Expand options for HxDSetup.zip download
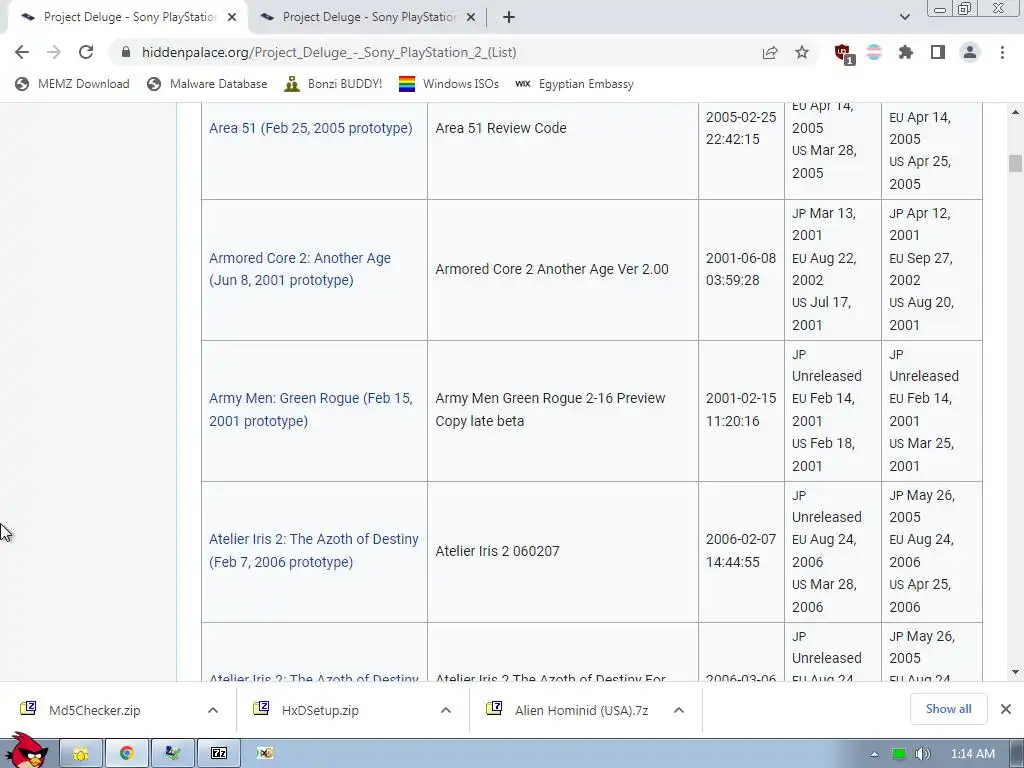 (x=445, y=710)
